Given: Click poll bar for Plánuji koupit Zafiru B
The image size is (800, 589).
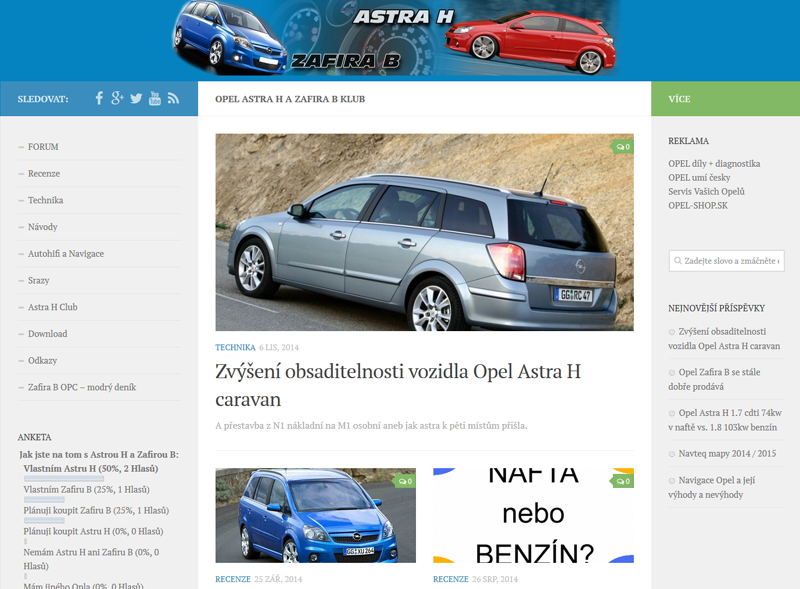Looking at the screenshot, I should pyautogui.click(x=44, y=521).
